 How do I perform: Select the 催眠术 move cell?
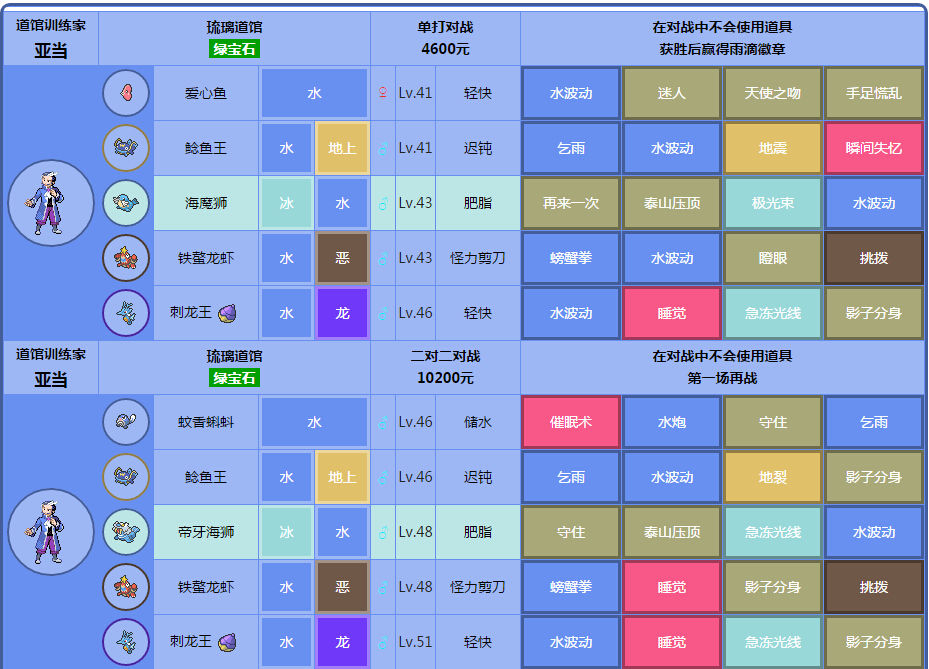(x=571, y=422)
